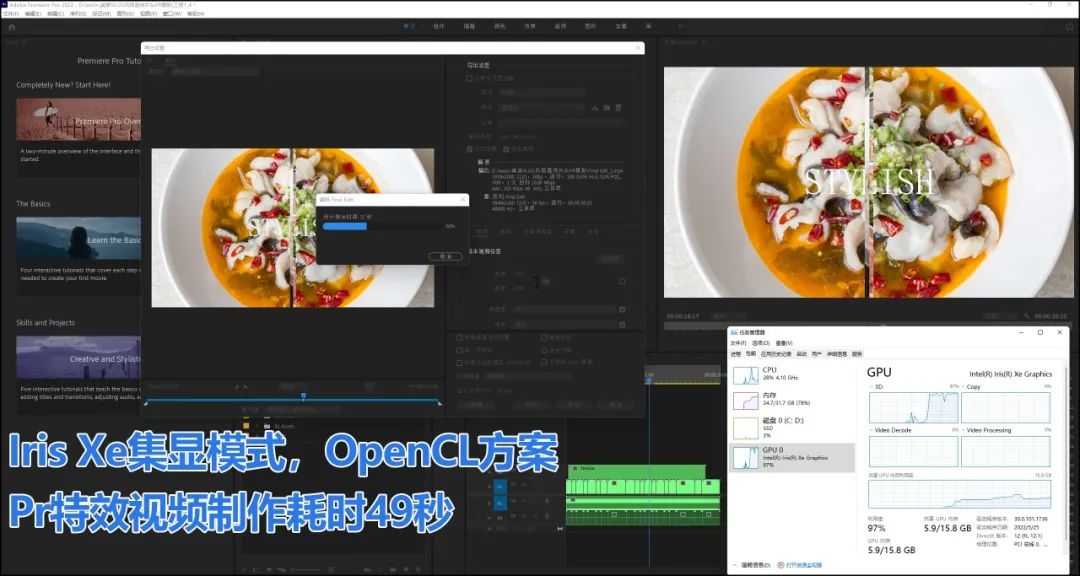Open the Premiere Pro Overview tutorial thumbnail
Image resolution: width=1080 pixels, height=576 pixels.
point(79,119)
